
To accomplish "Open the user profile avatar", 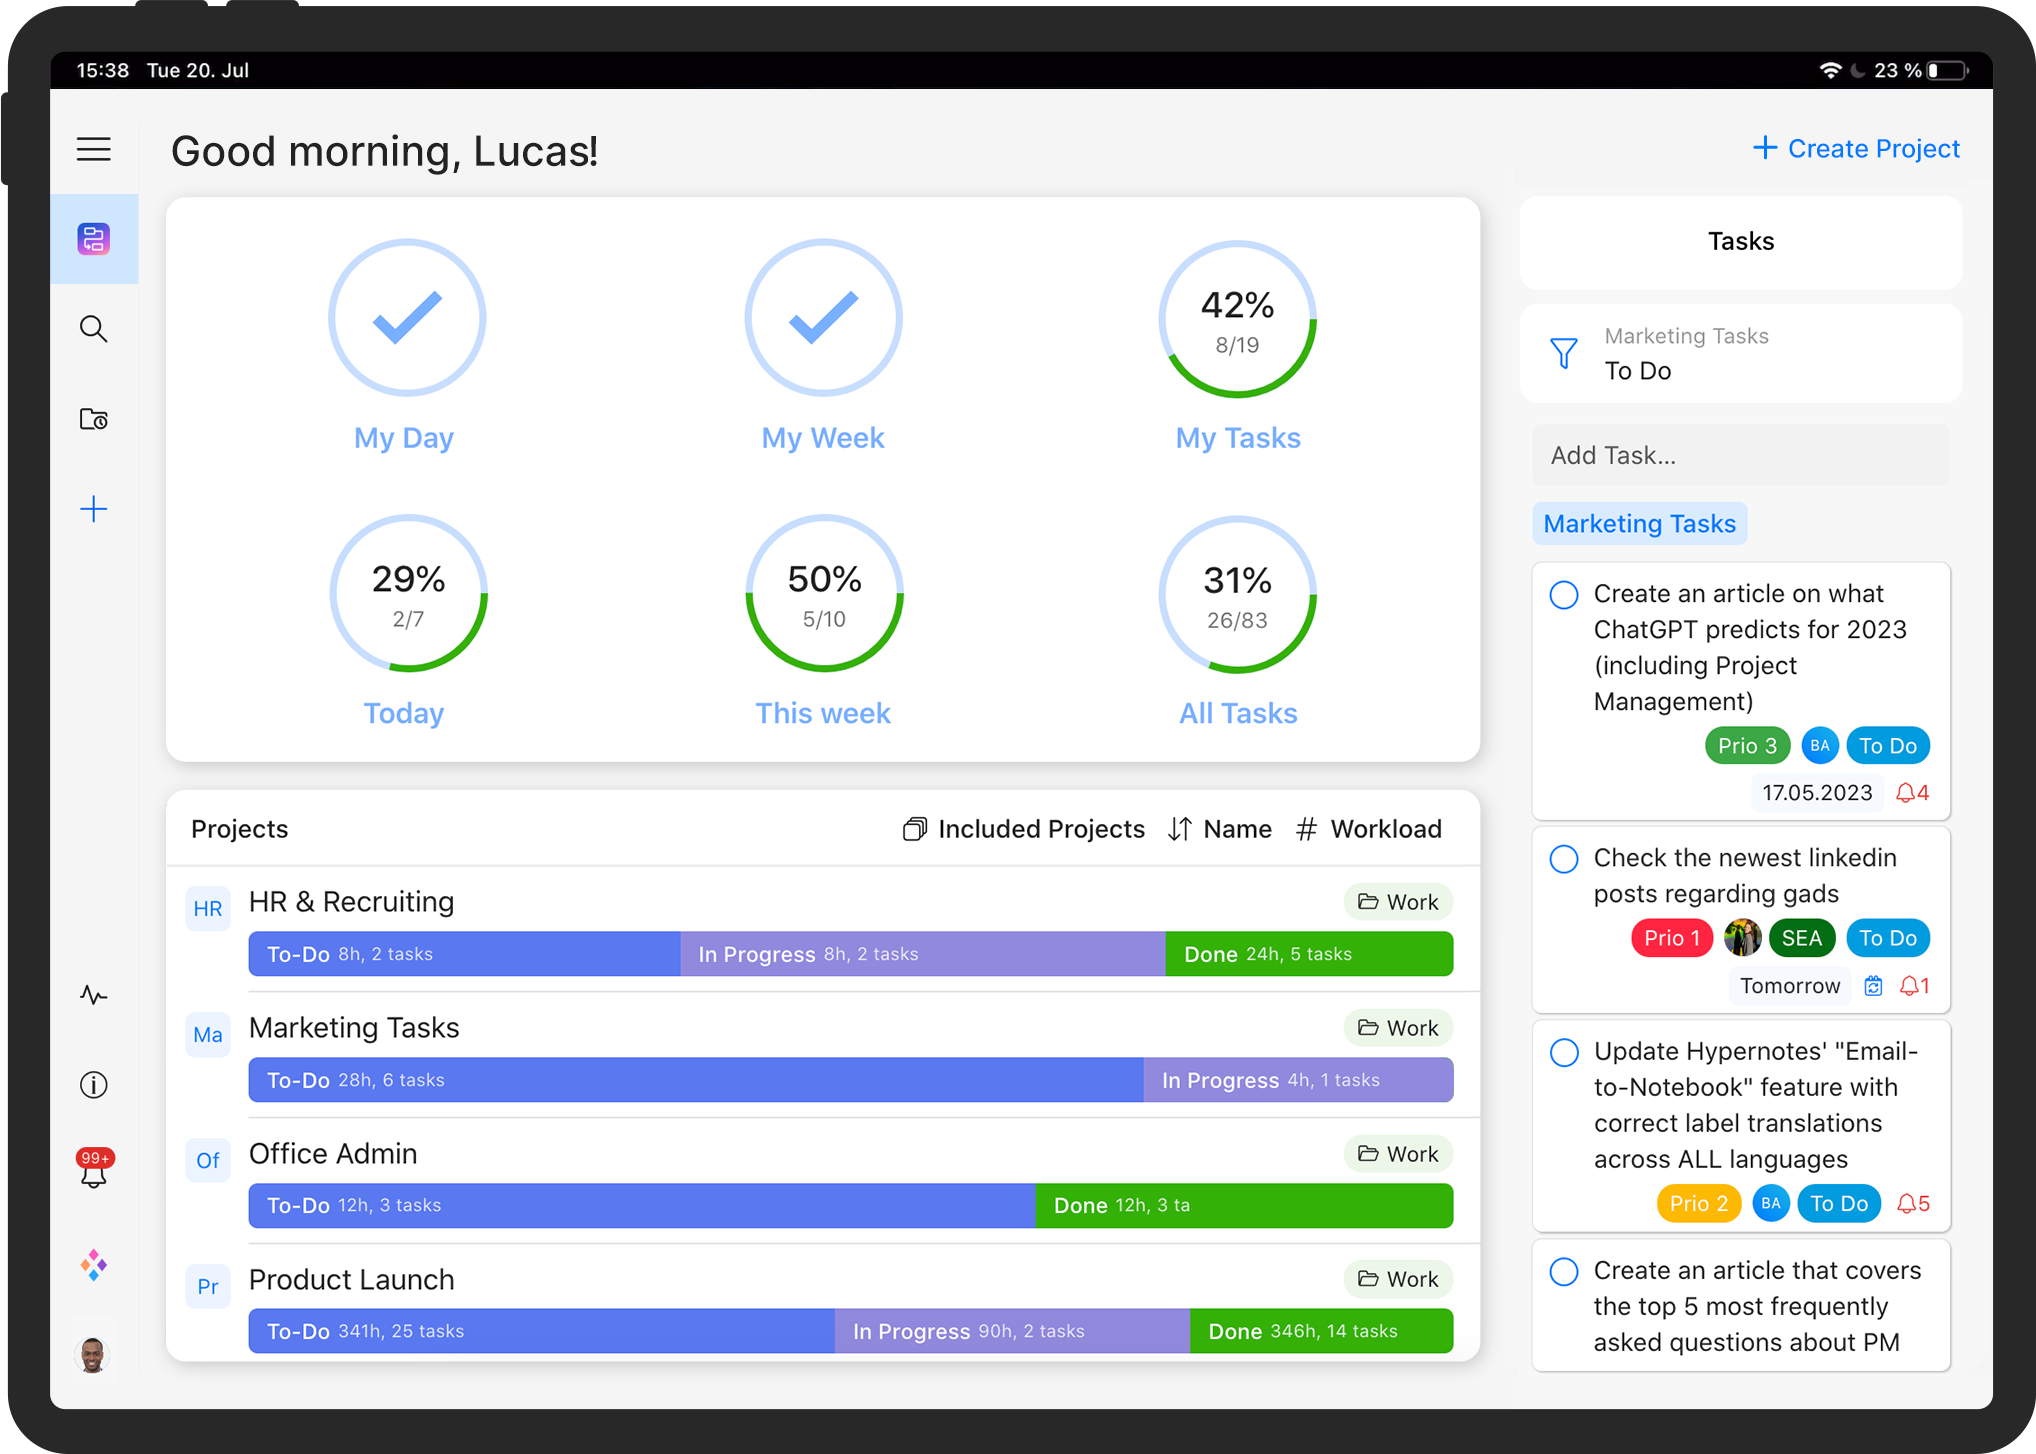I will pos(93,1355).
